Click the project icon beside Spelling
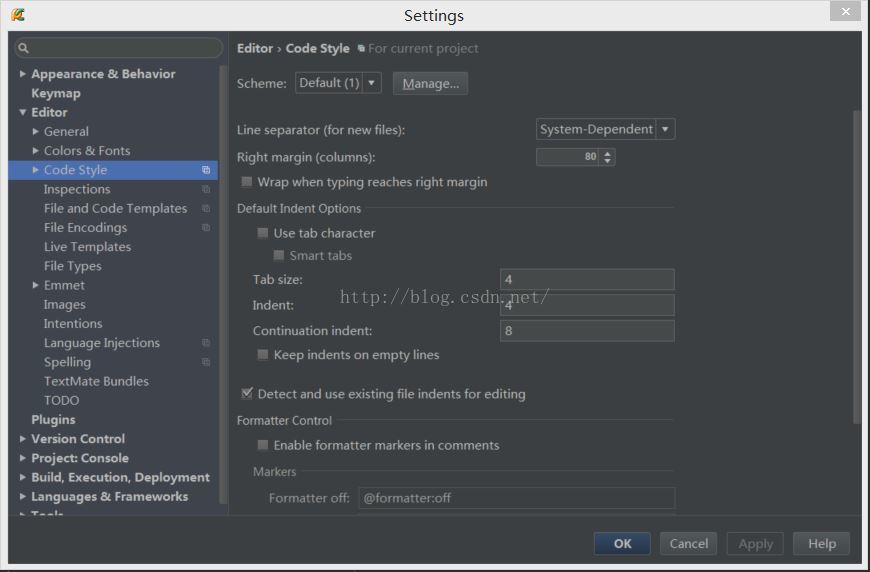Image resolution: width=870 pixels, height=572 pixels. click(206, 362)
